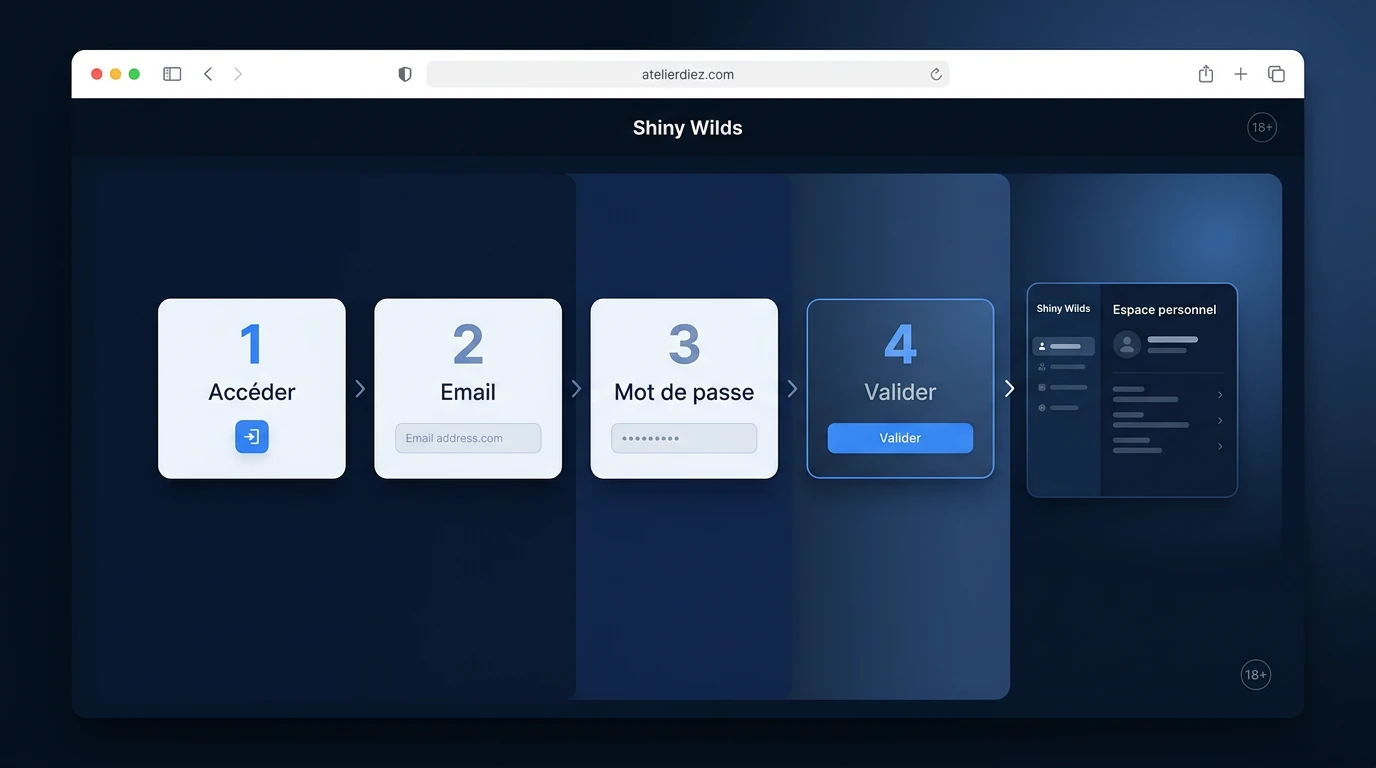Click the Shiny Wilds page title

[688, 128]
